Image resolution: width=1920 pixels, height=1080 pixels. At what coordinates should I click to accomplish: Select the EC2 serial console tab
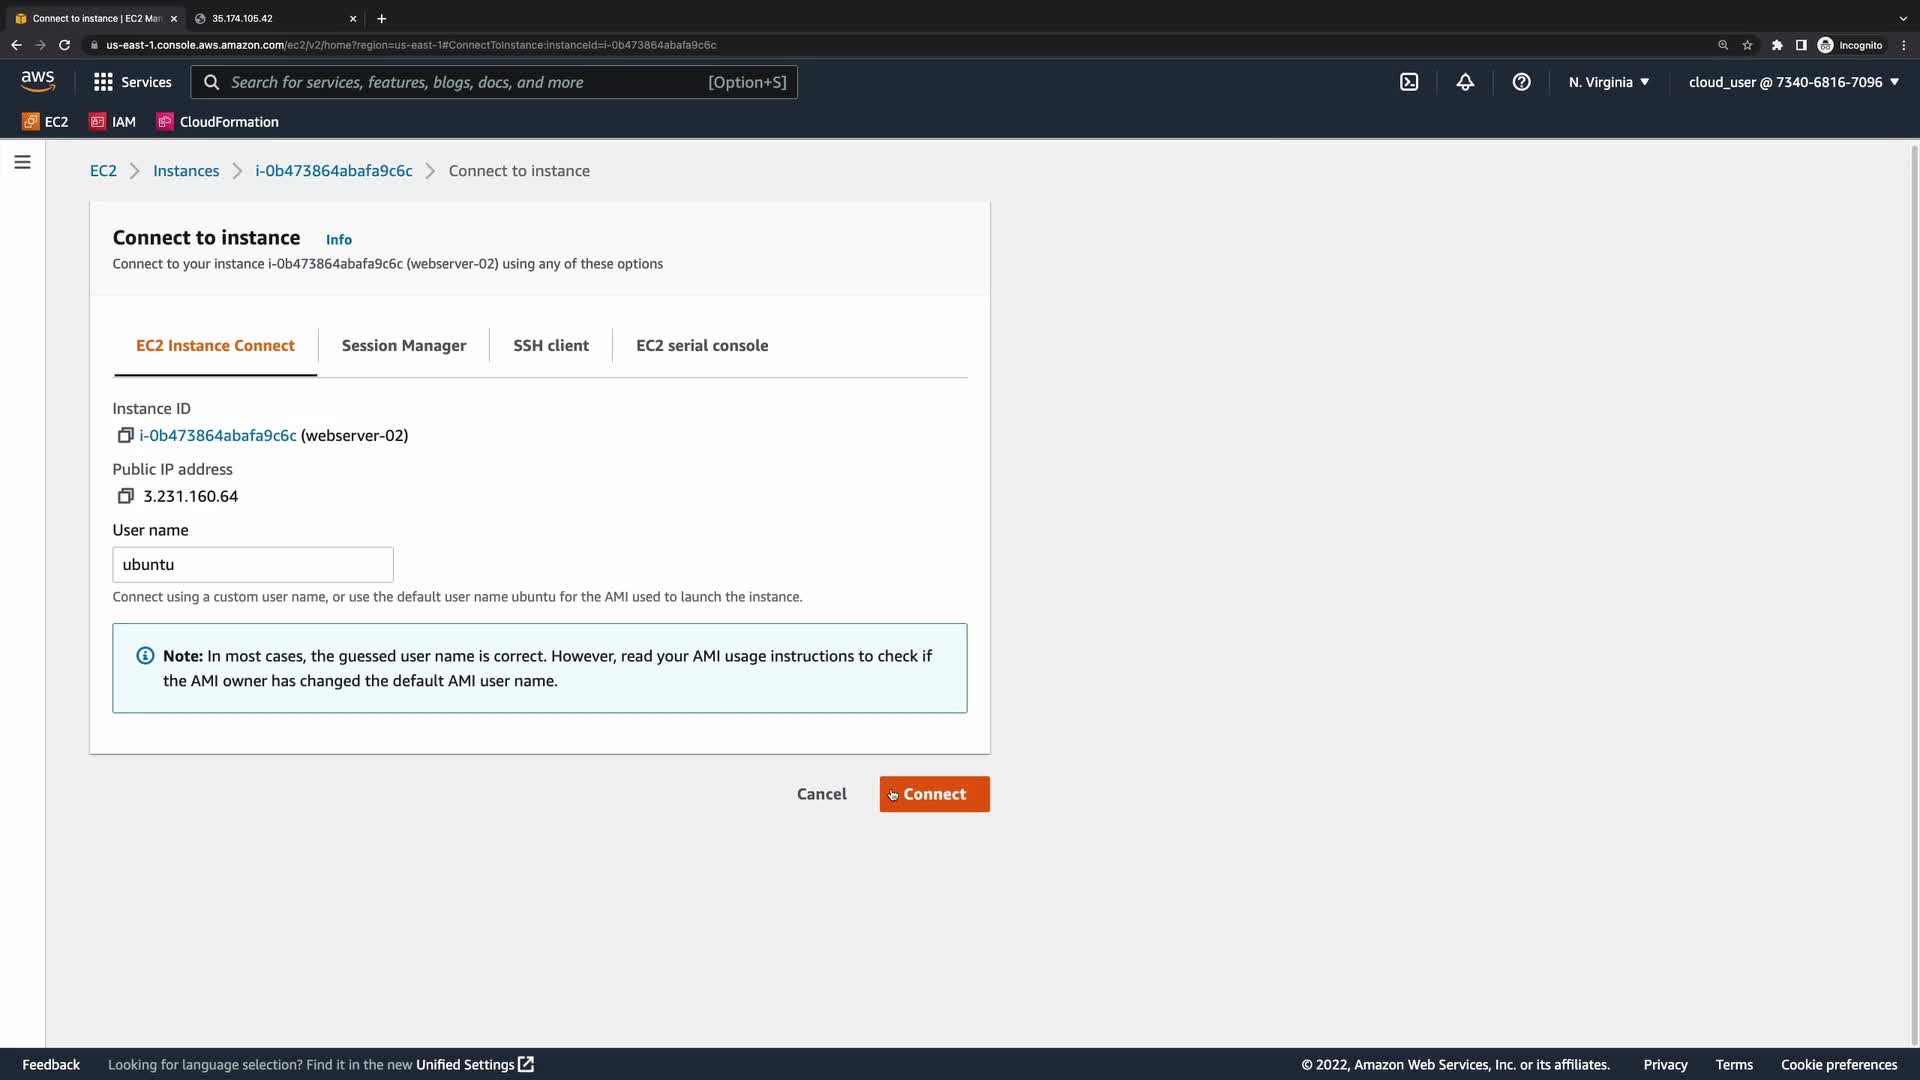click(702, 345)
